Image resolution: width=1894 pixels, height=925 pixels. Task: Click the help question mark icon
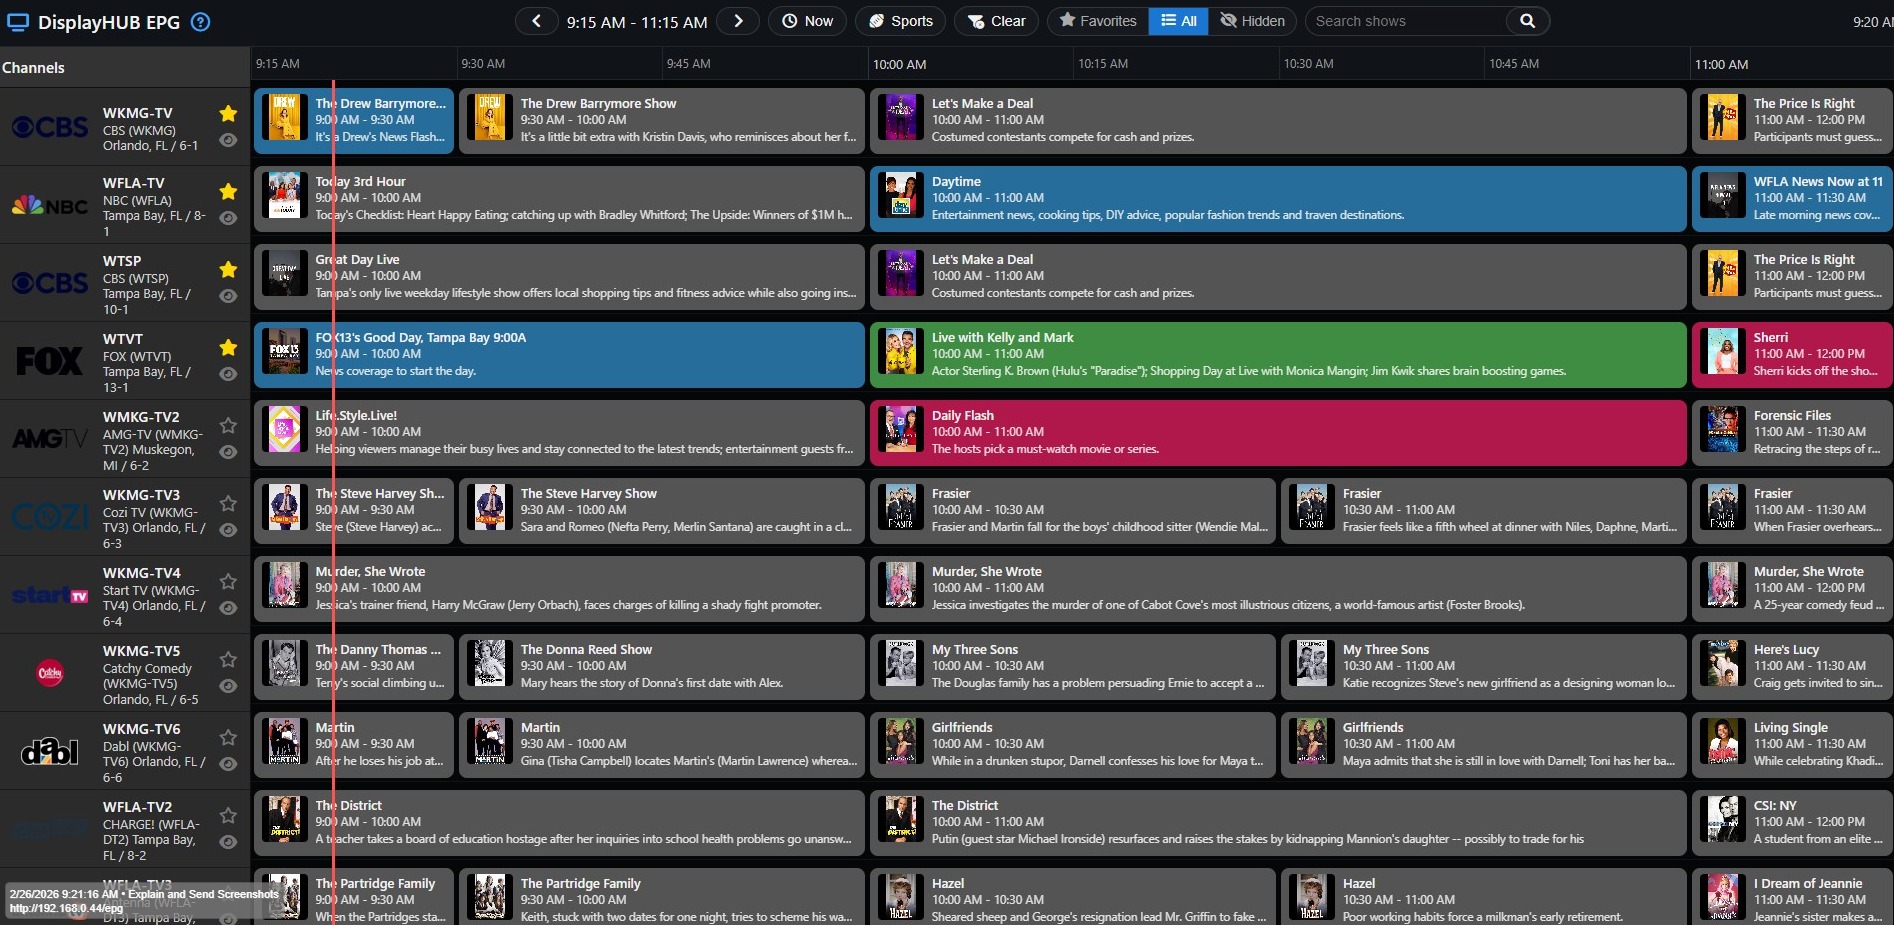point(200,22)
